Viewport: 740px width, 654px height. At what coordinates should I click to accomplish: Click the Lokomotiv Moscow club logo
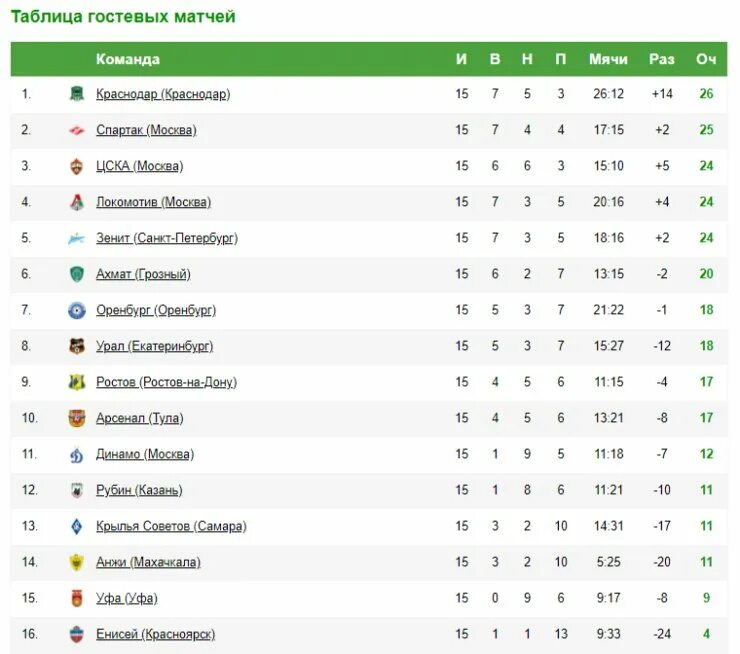point(77,202)
